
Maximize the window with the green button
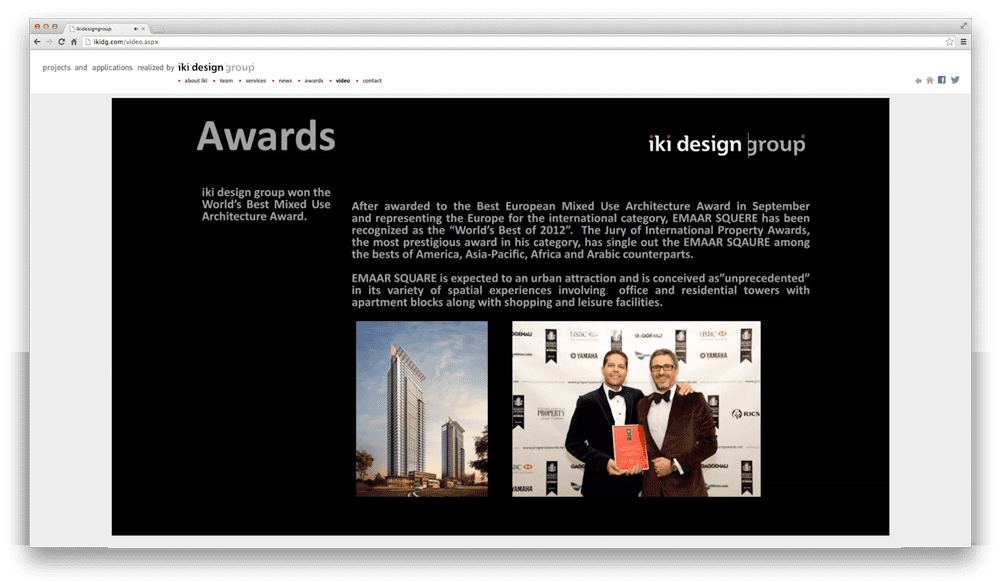tap(55, 27)
